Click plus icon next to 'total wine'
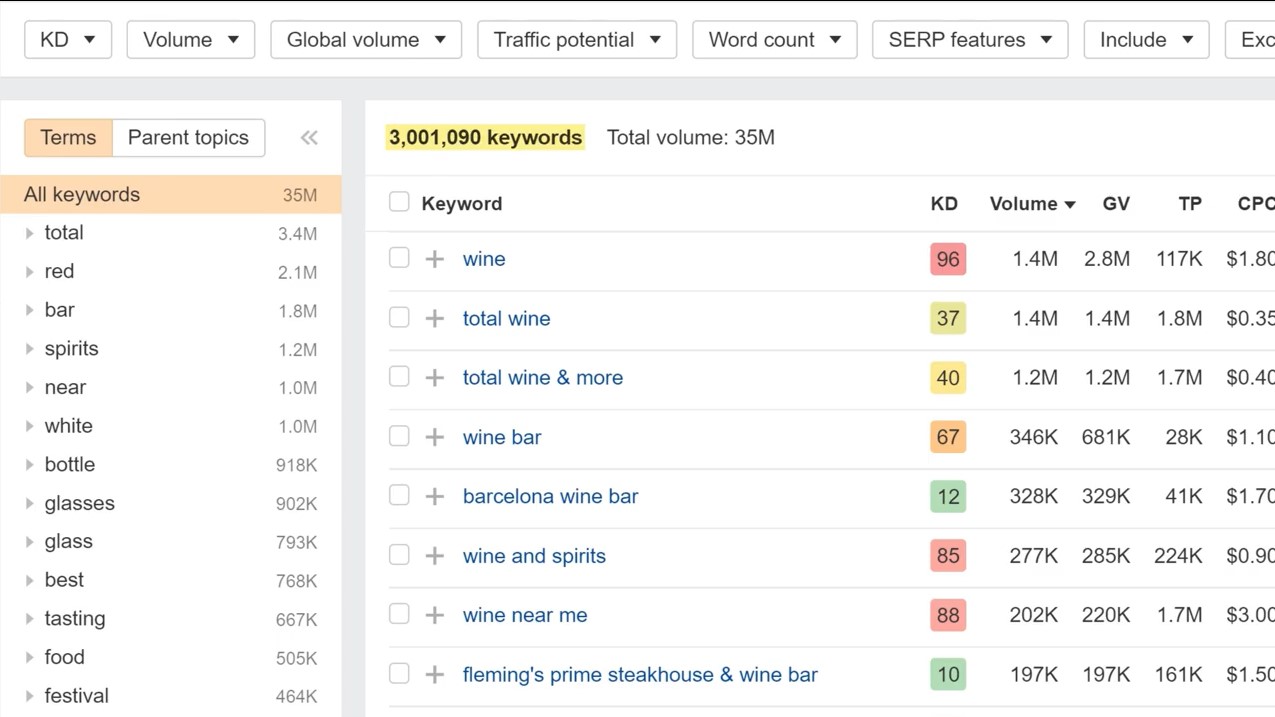Image resolution: width=1275 pixels, height=717 pixels. point(434,319)
